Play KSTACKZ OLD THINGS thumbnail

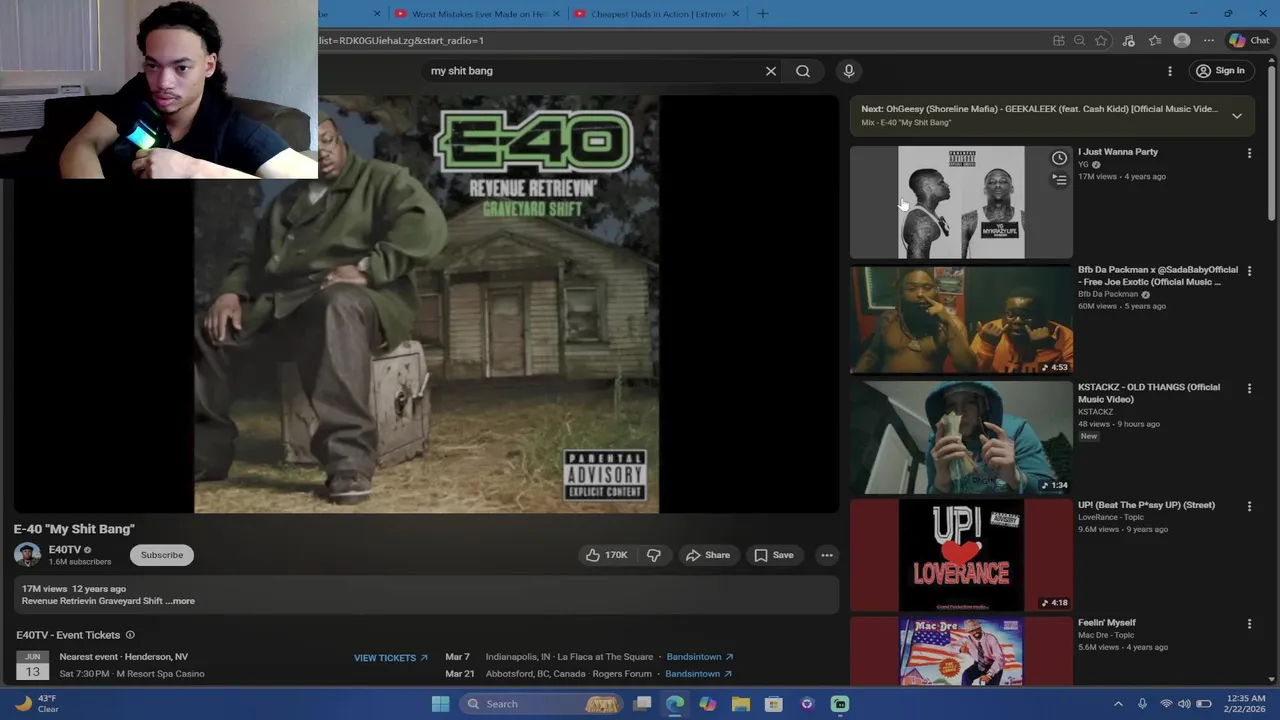pos(961,437)
